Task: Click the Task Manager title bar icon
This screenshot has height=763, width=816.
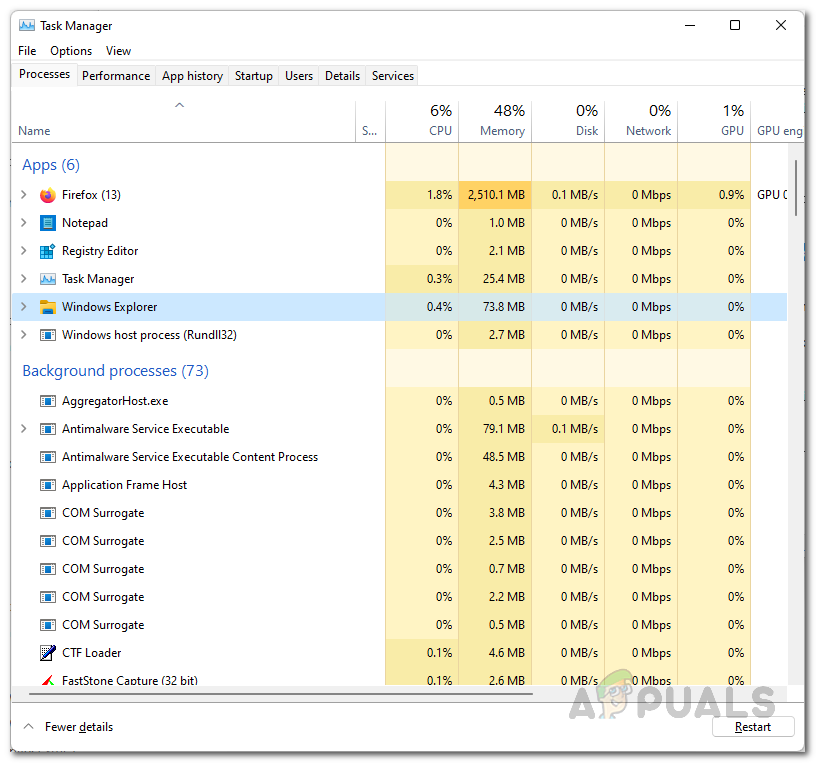Action: click(27, 26)
